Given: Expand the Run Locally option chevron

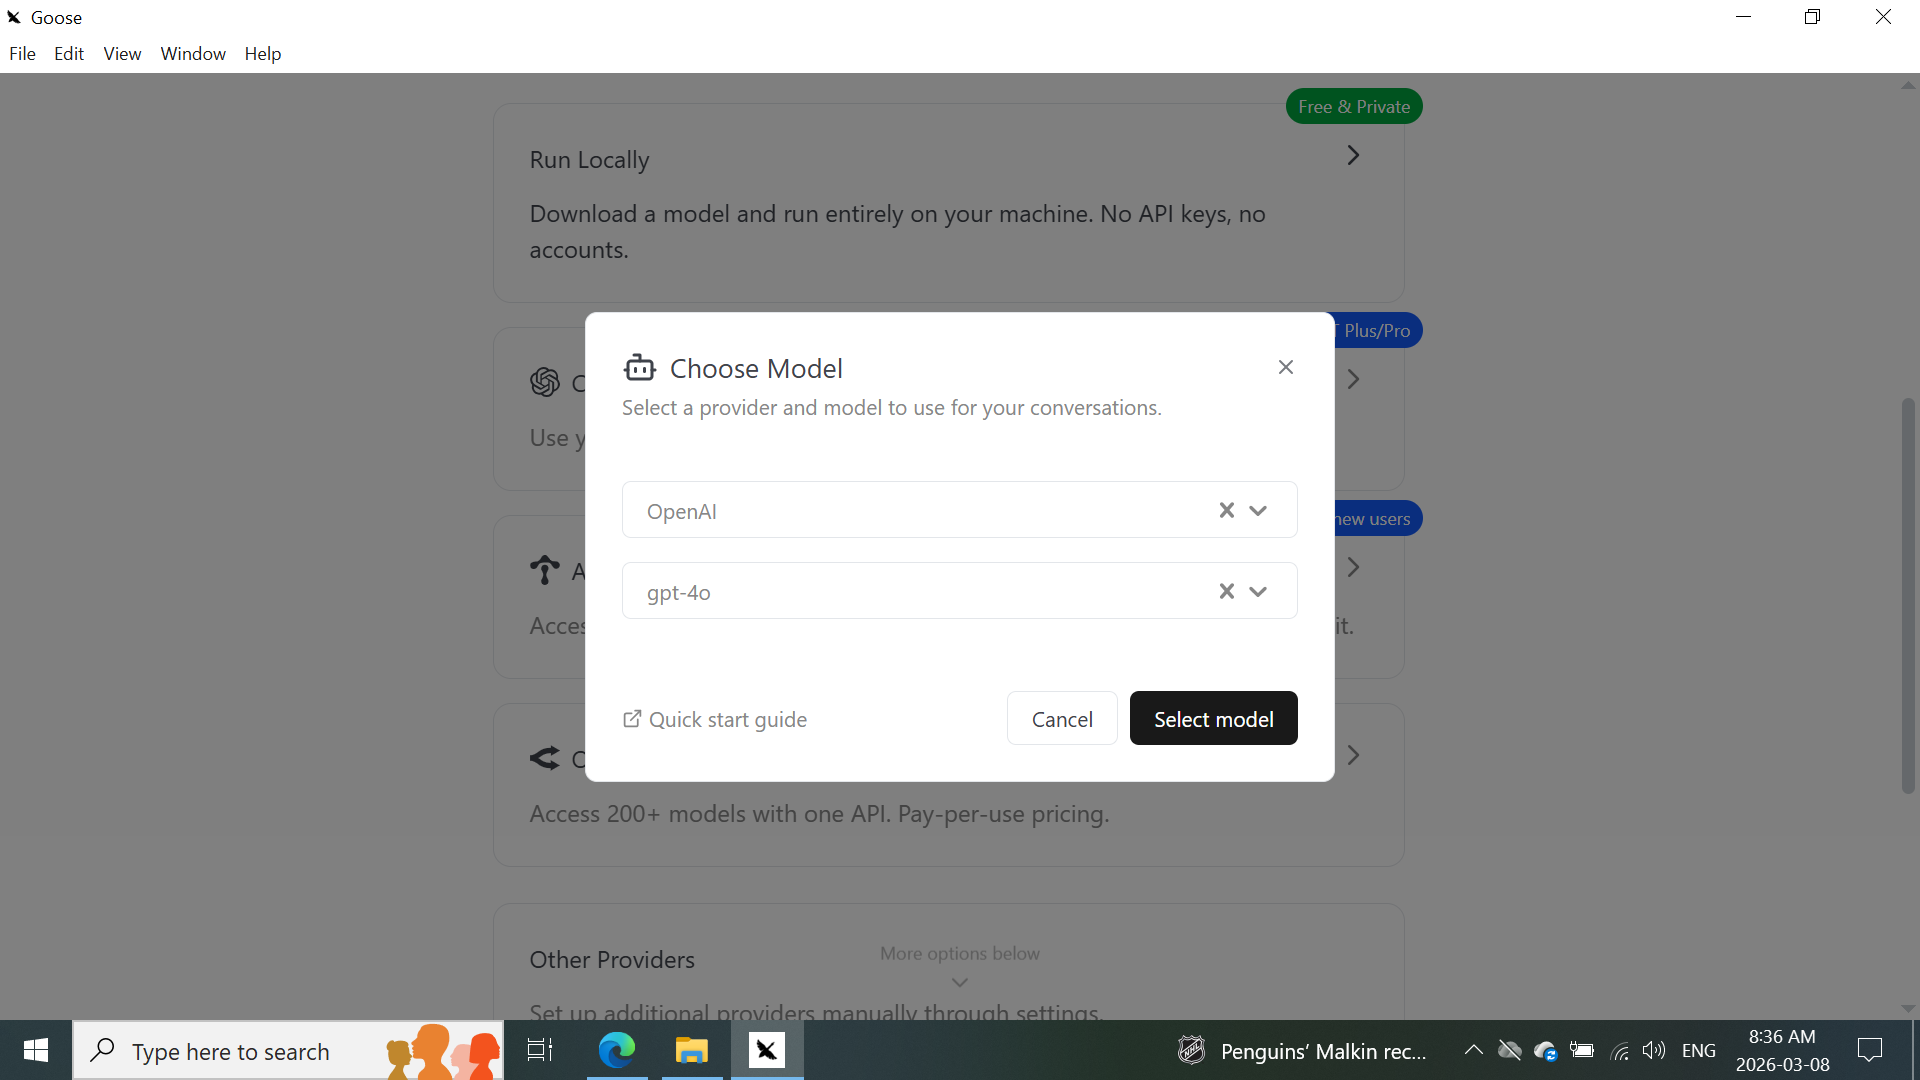Looking at the screenshot, I should pyautogui.click(x=1353, y=155).
